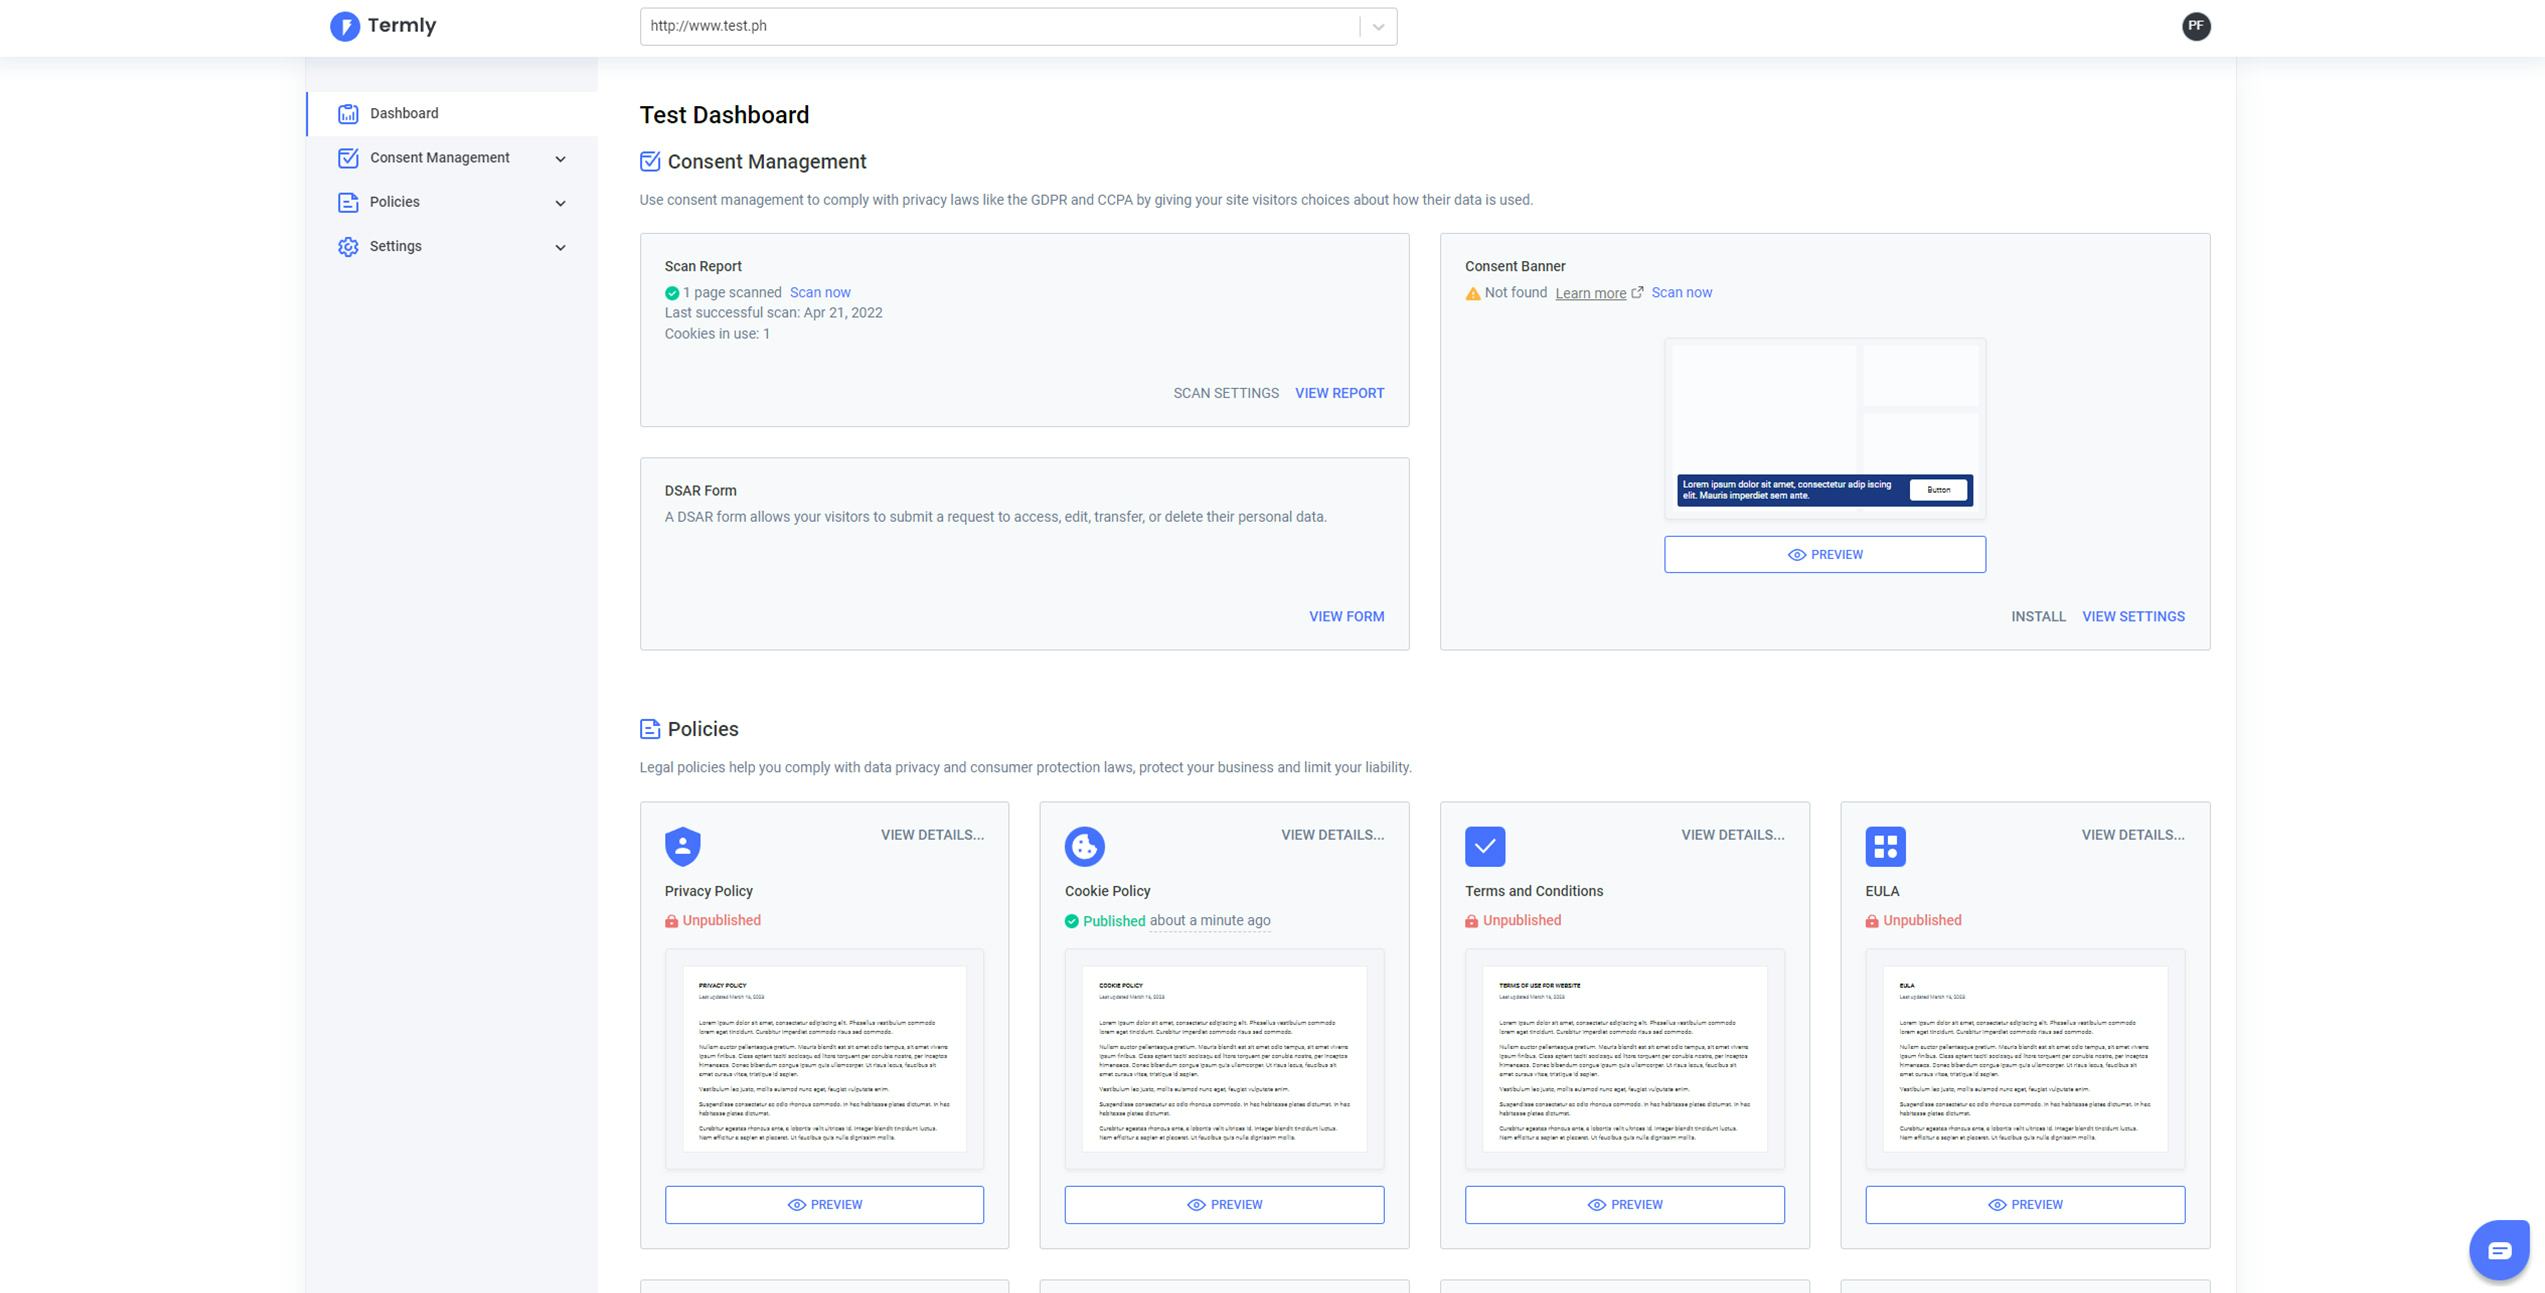Select the Dashboard icon in the sidebar

347,113
